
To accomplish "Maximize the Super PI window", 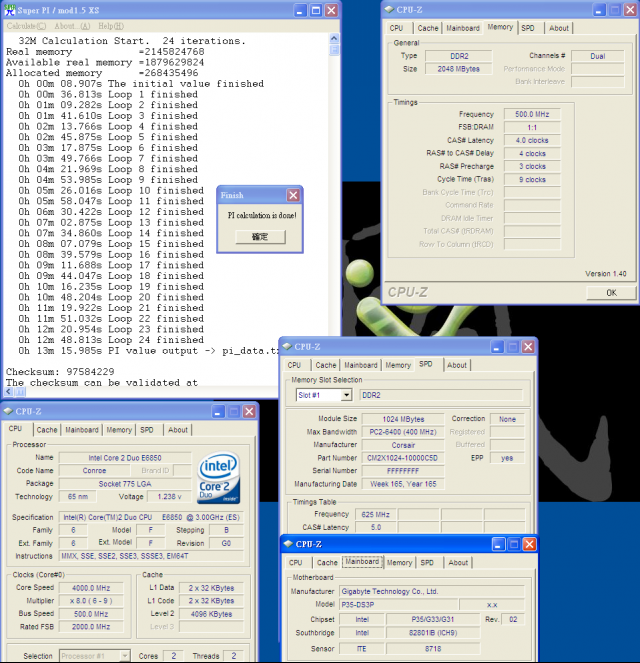I will tap(315, 11).
